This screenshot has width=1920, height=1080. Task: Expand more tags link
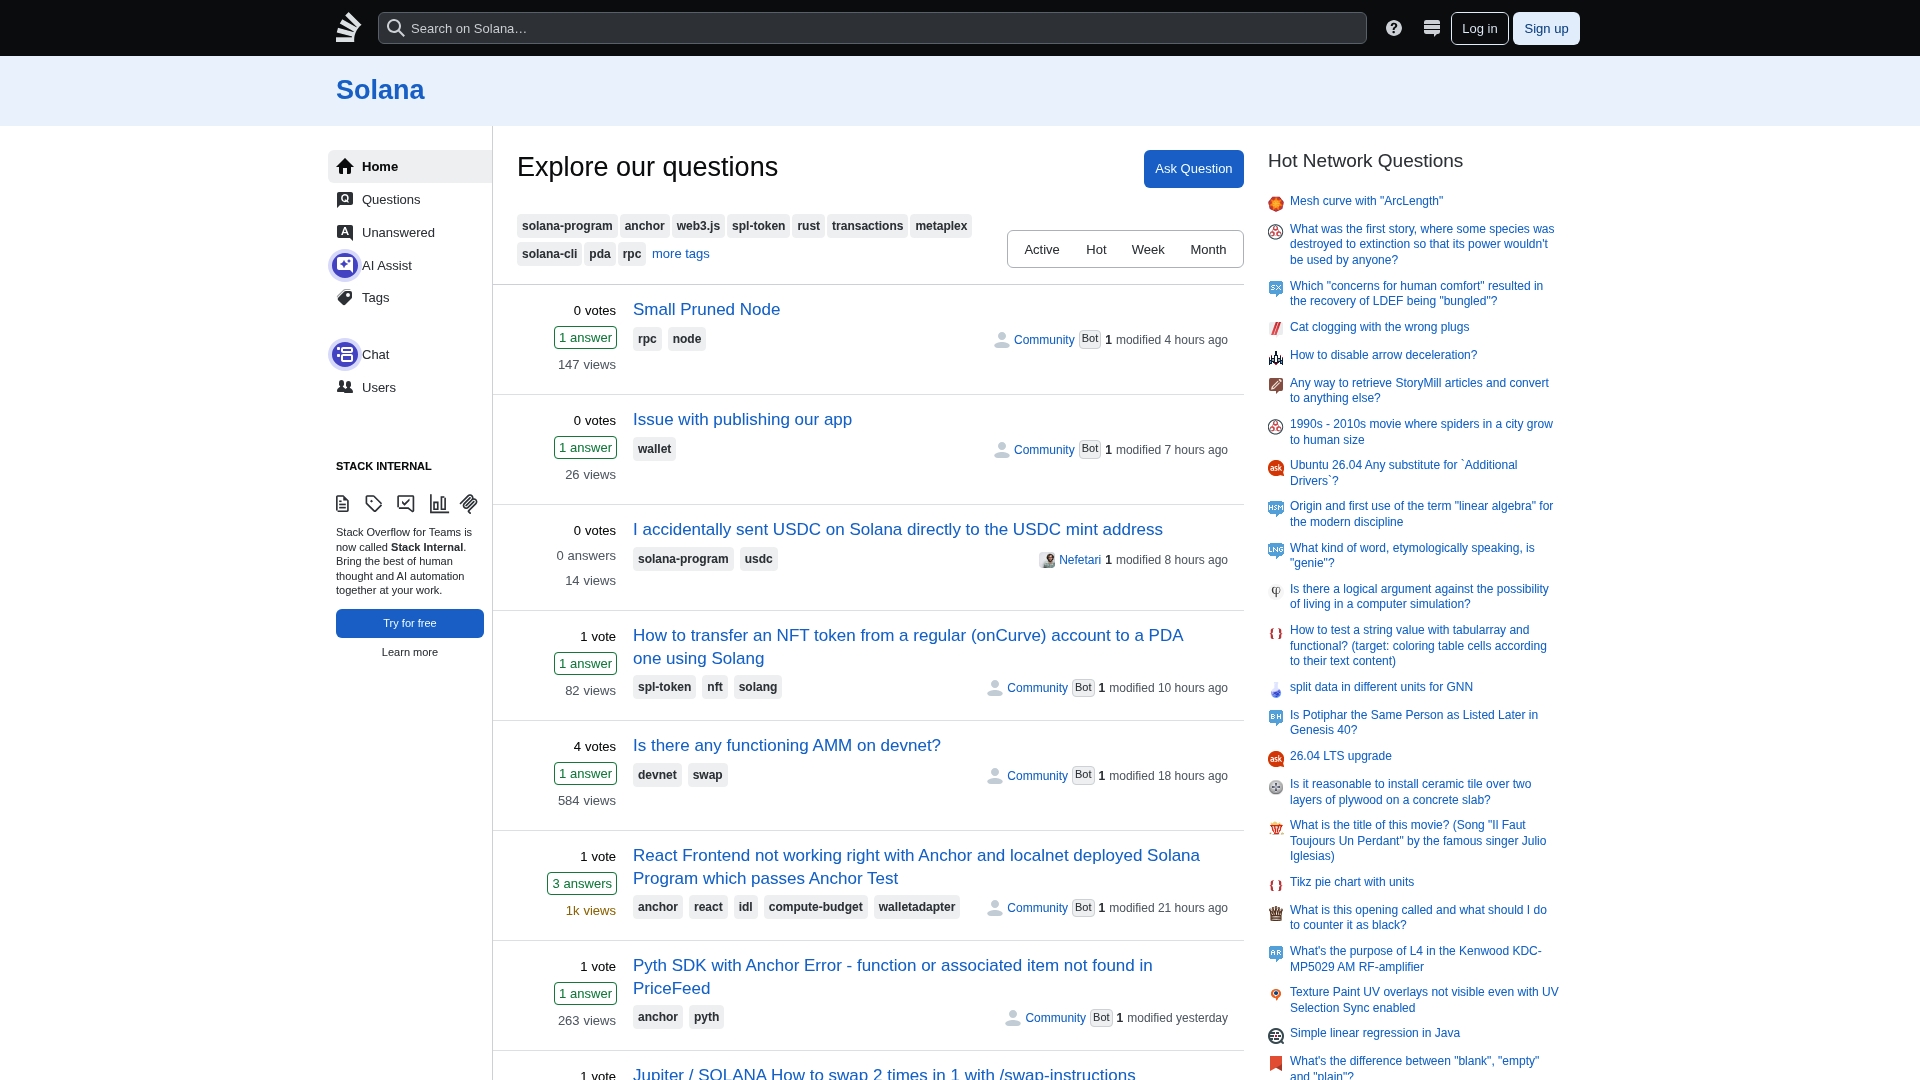point(680,254)
